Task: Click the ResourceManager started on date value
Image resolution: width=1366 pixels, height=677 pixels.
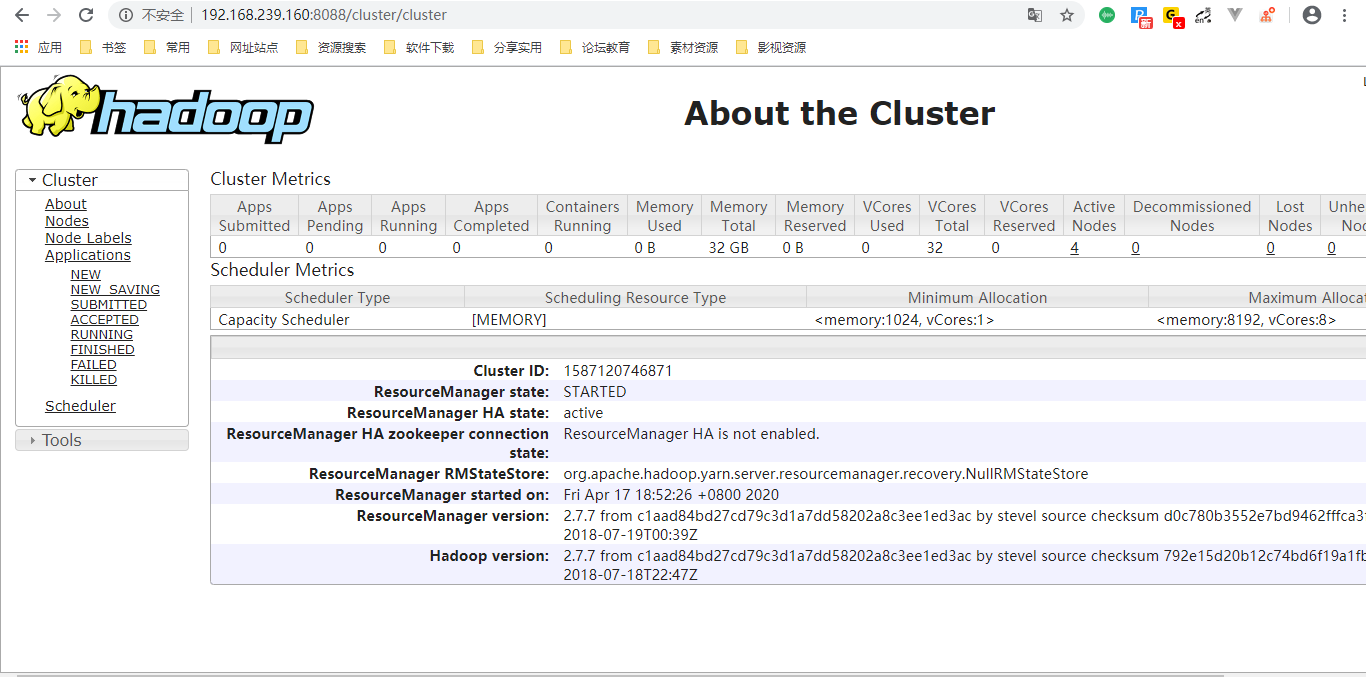Action: click(x=671, y=495)
